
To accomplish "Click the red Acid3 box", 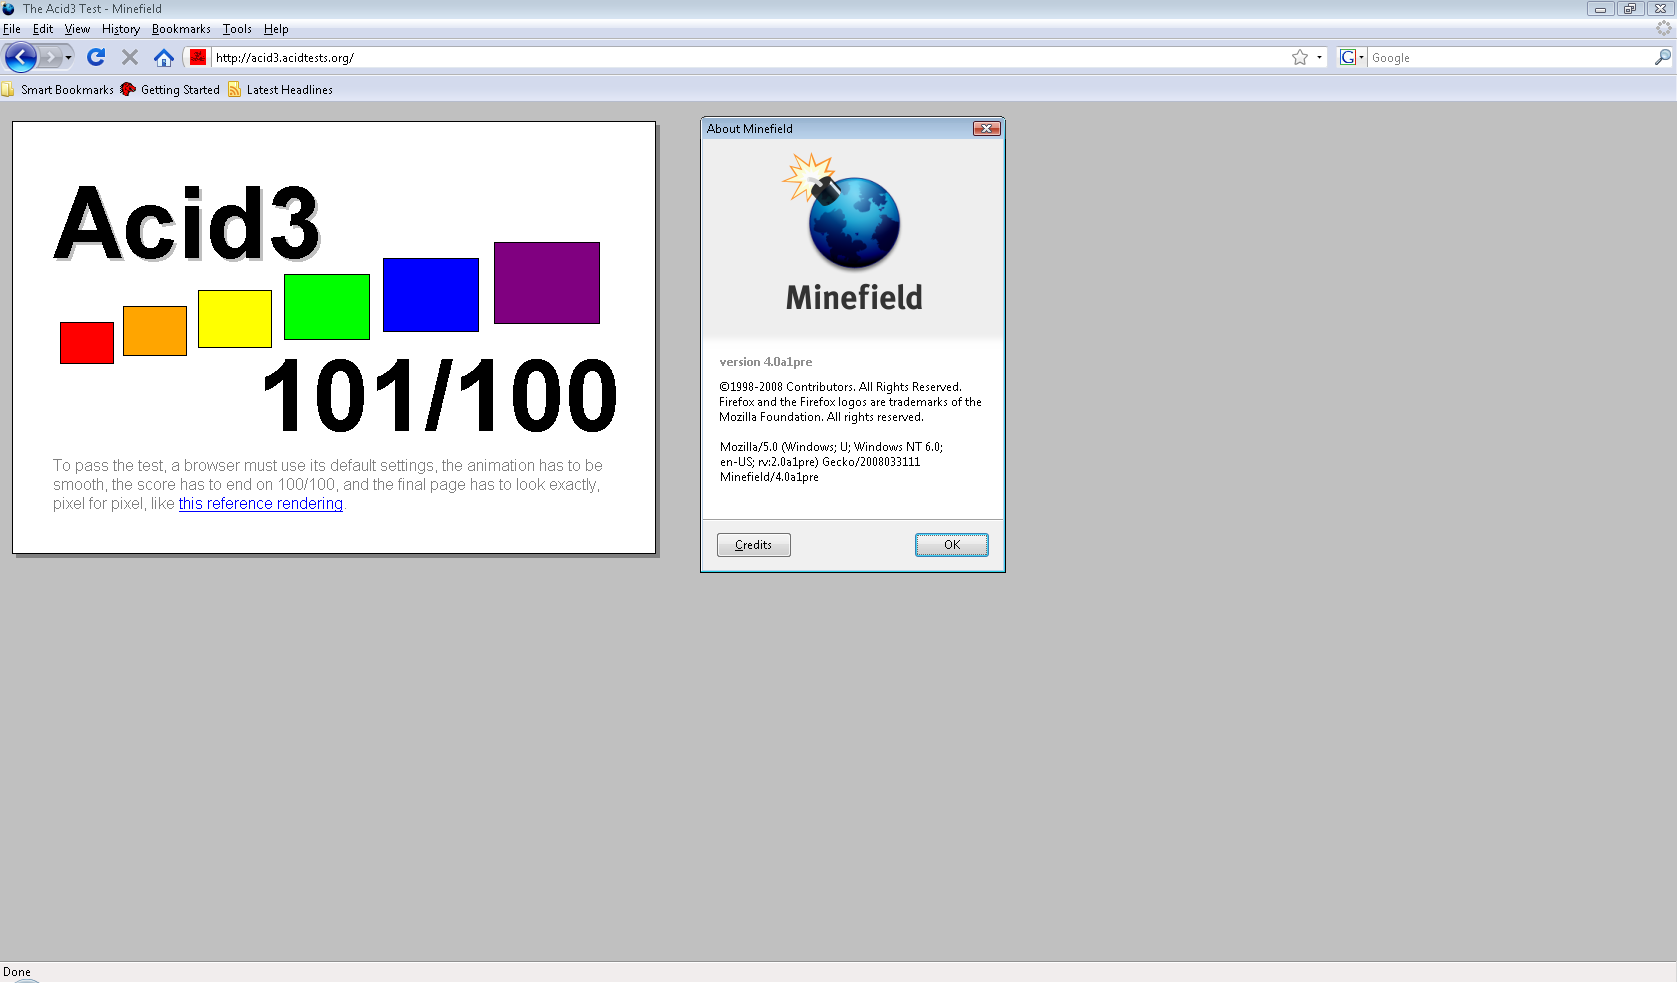I will coord(87,343).
